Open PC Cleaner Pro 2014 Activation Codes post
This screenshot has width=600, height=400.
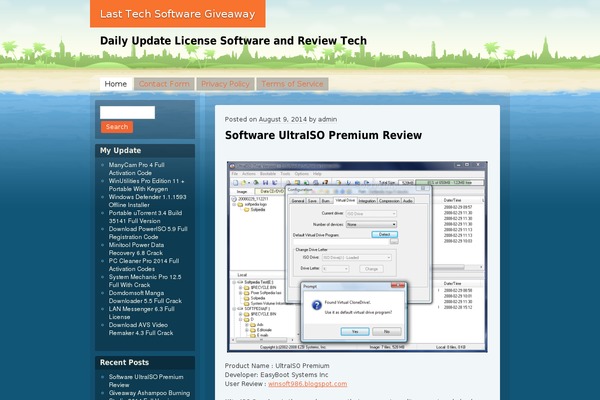pyautogui.click(x=144, y=265)
